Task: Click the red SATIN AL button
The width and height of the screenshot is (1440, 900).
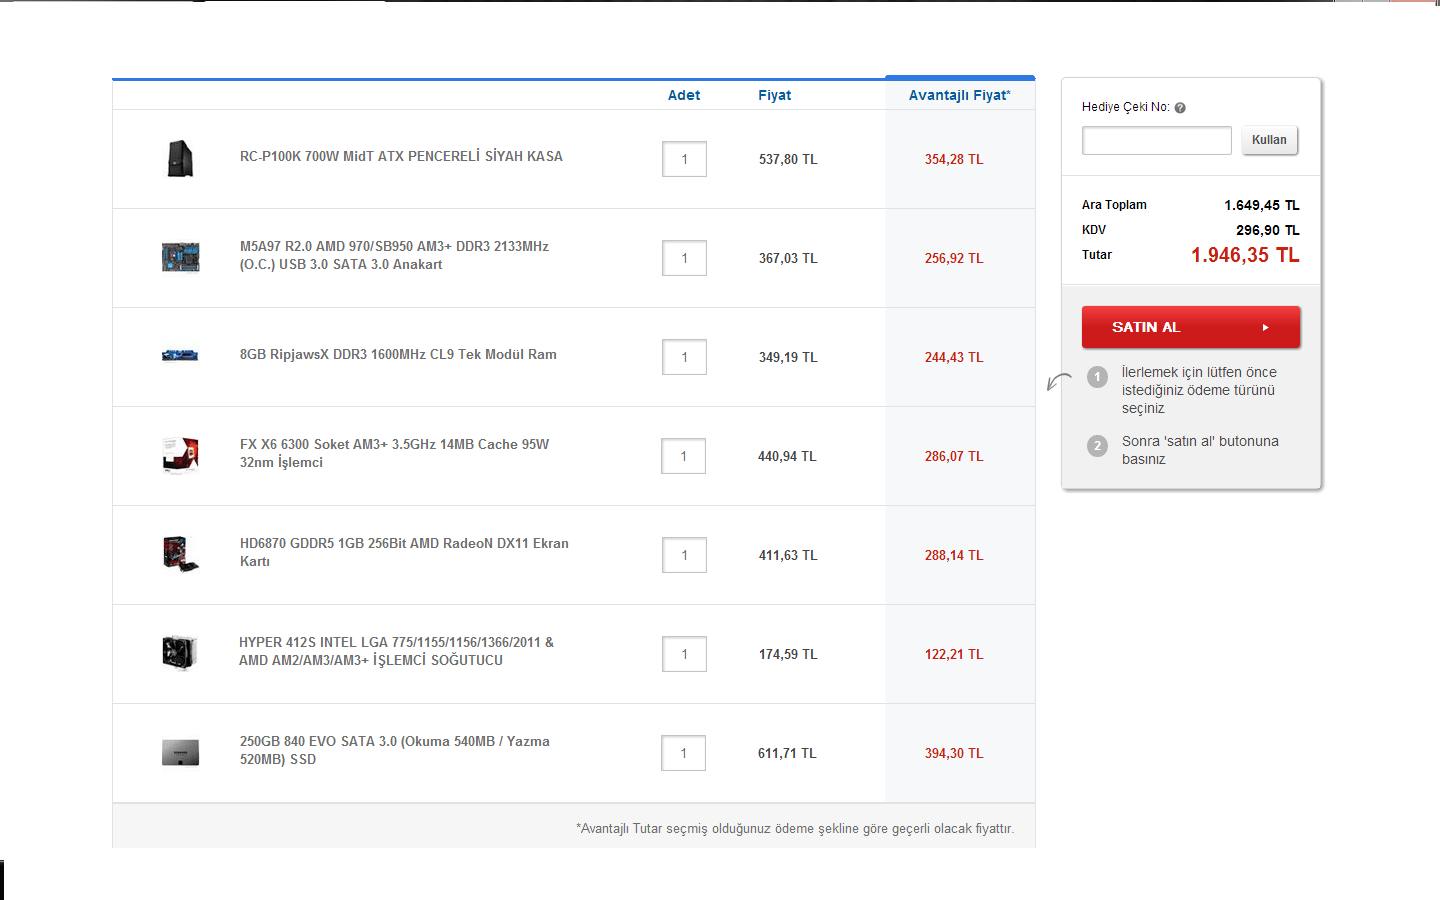Action: [x=1191, y=327]
